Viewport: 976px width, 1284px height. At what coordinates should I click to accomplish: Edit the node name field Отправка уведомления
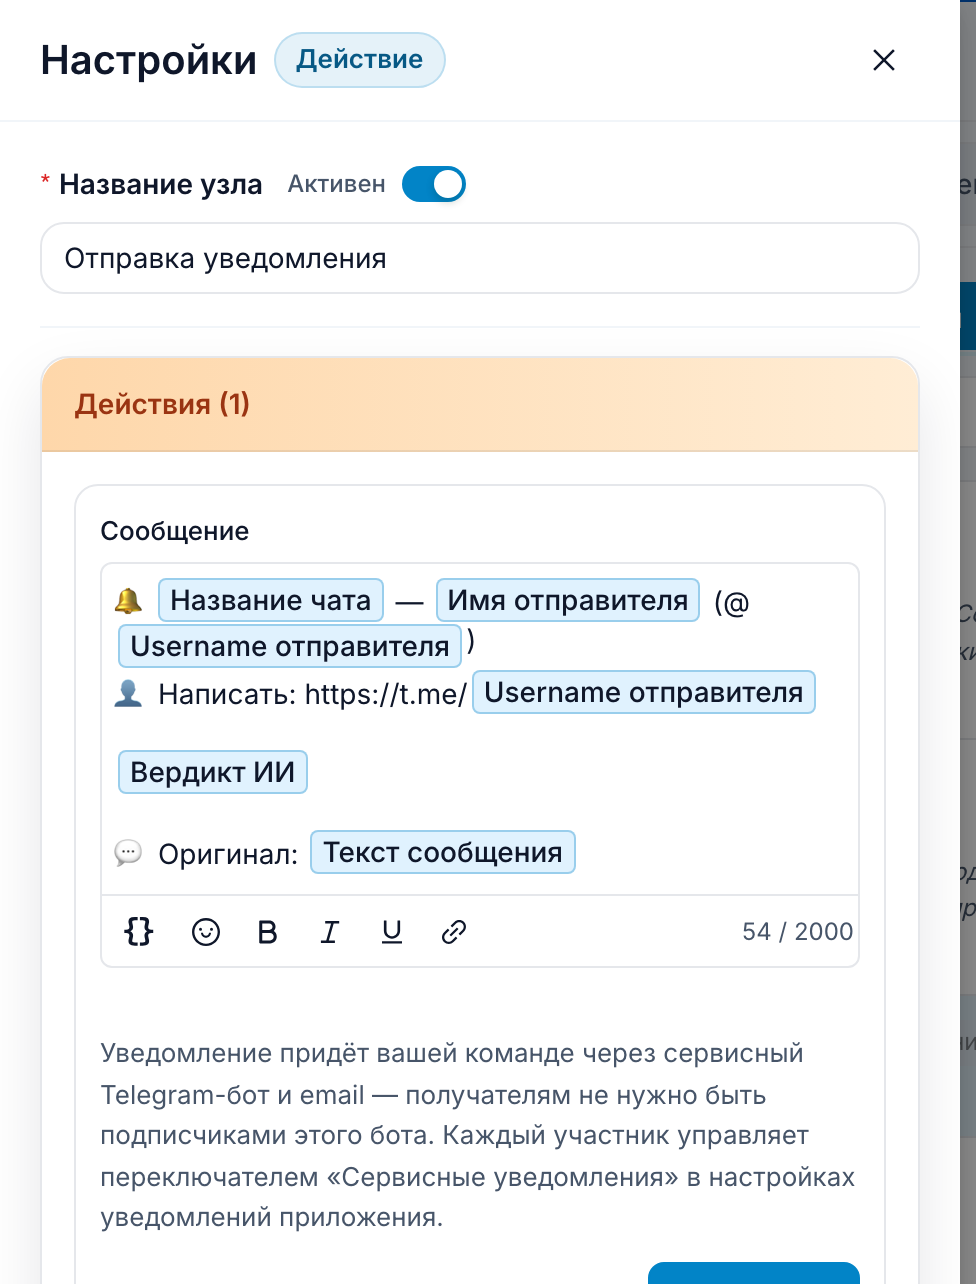click(480, 258)
